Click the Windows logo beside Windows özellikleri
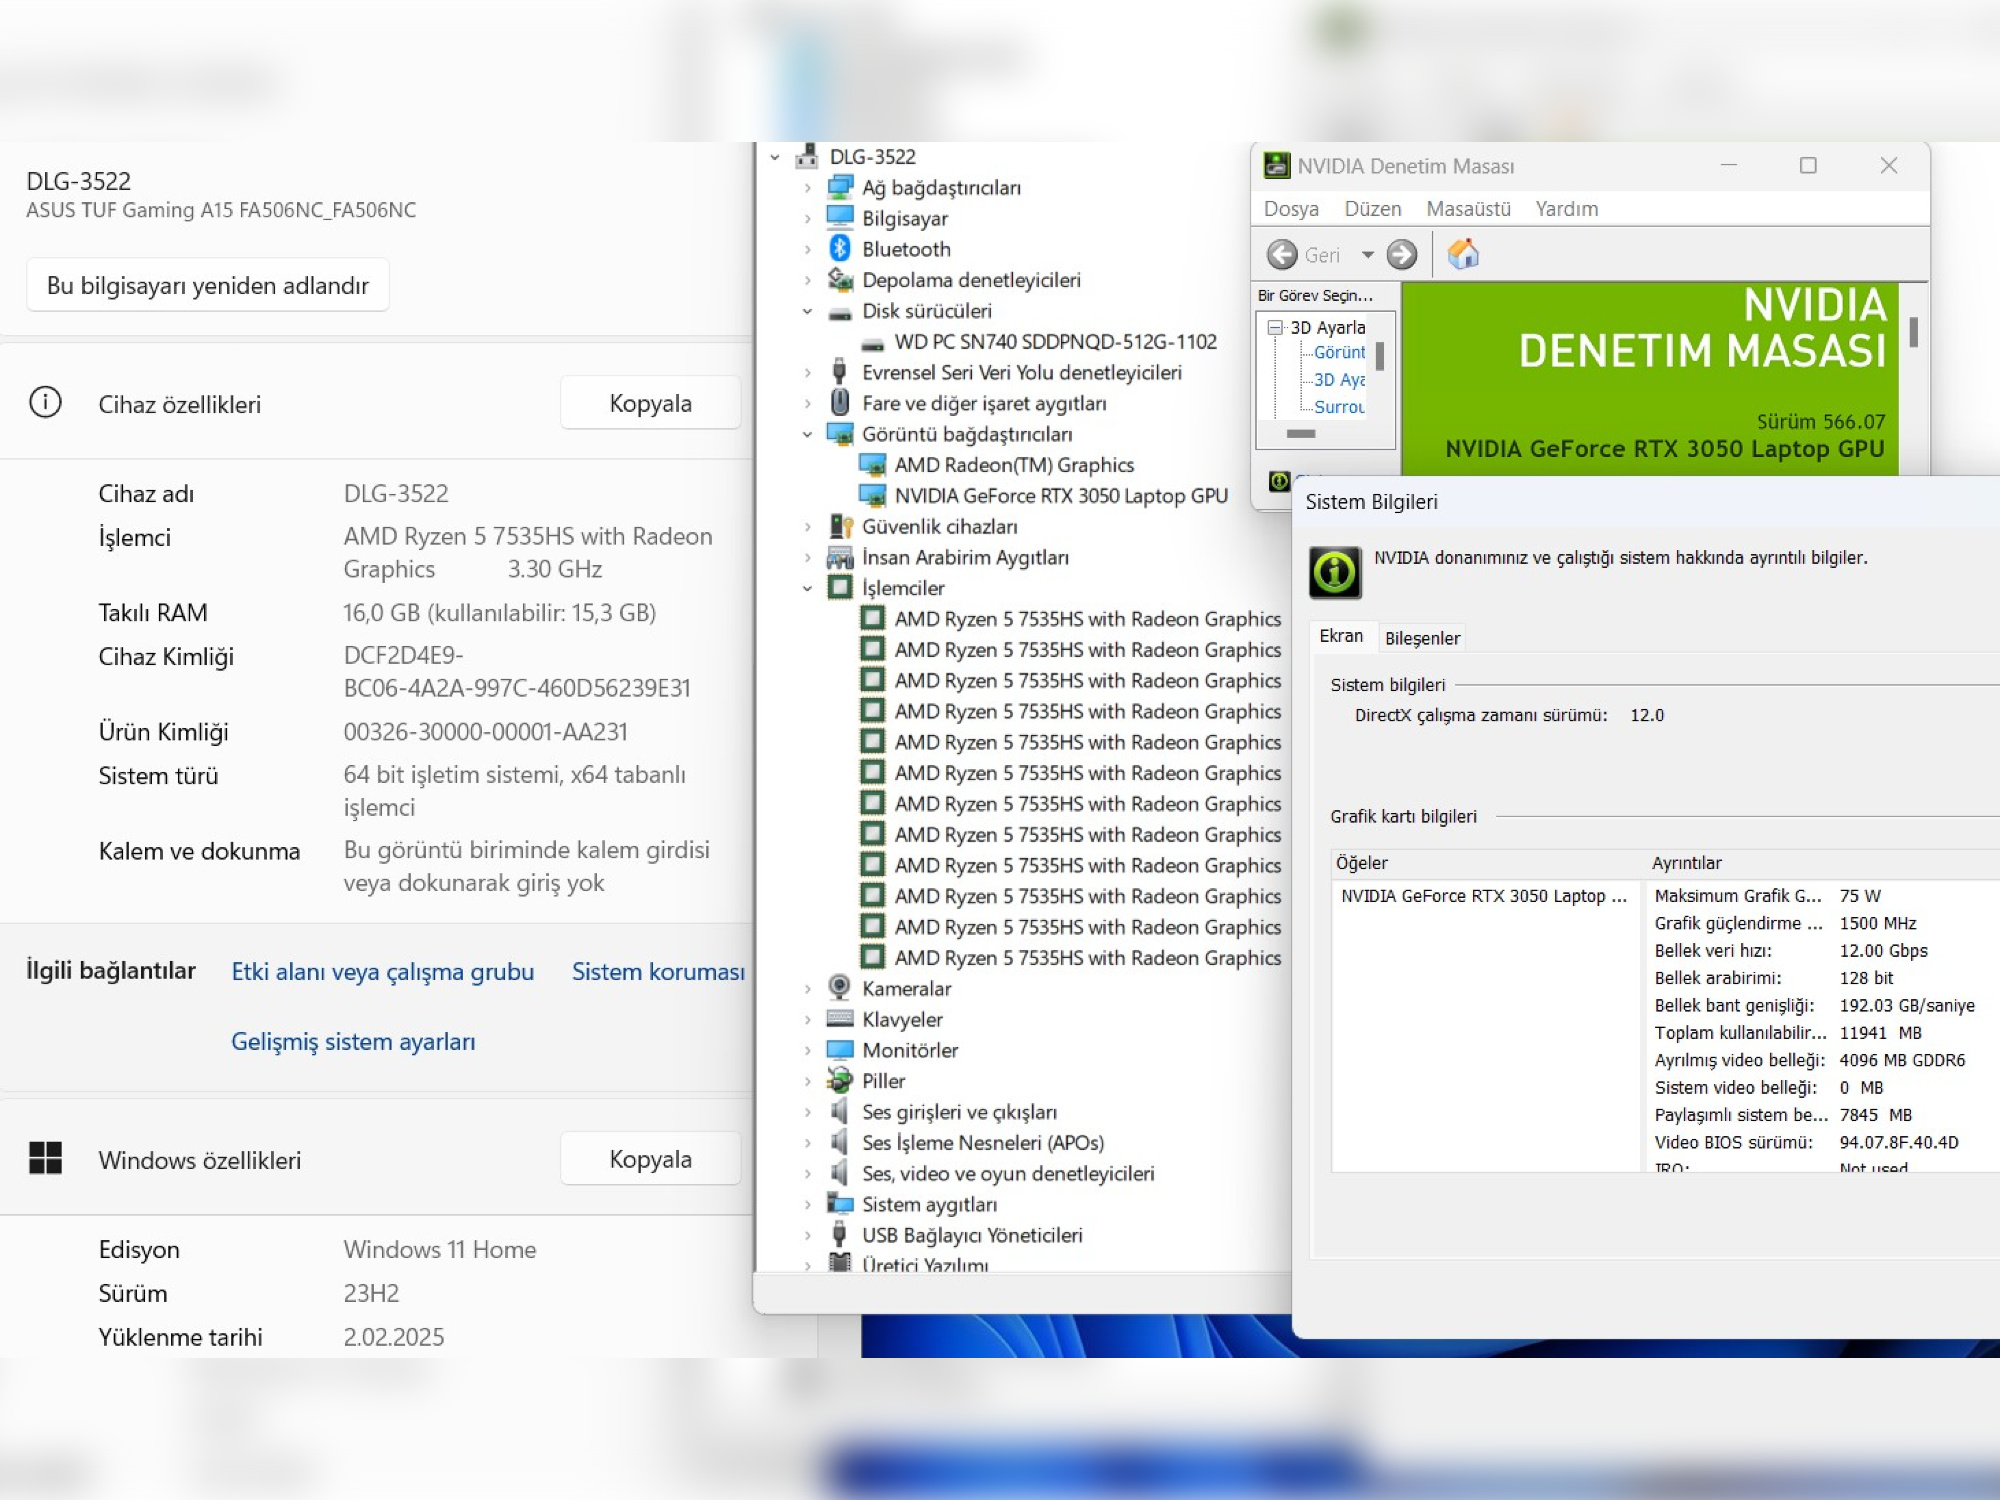This screenshot has width=2000, height=1500. (x=46, y=1158)
